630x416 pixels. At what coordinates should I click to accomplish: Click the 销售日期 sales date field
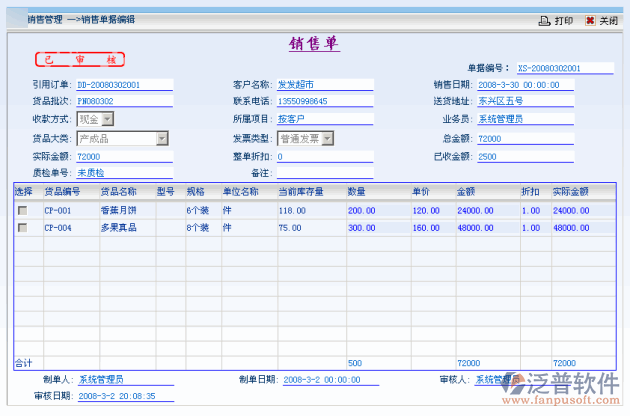pyautogui.click(x=523, y=85)
